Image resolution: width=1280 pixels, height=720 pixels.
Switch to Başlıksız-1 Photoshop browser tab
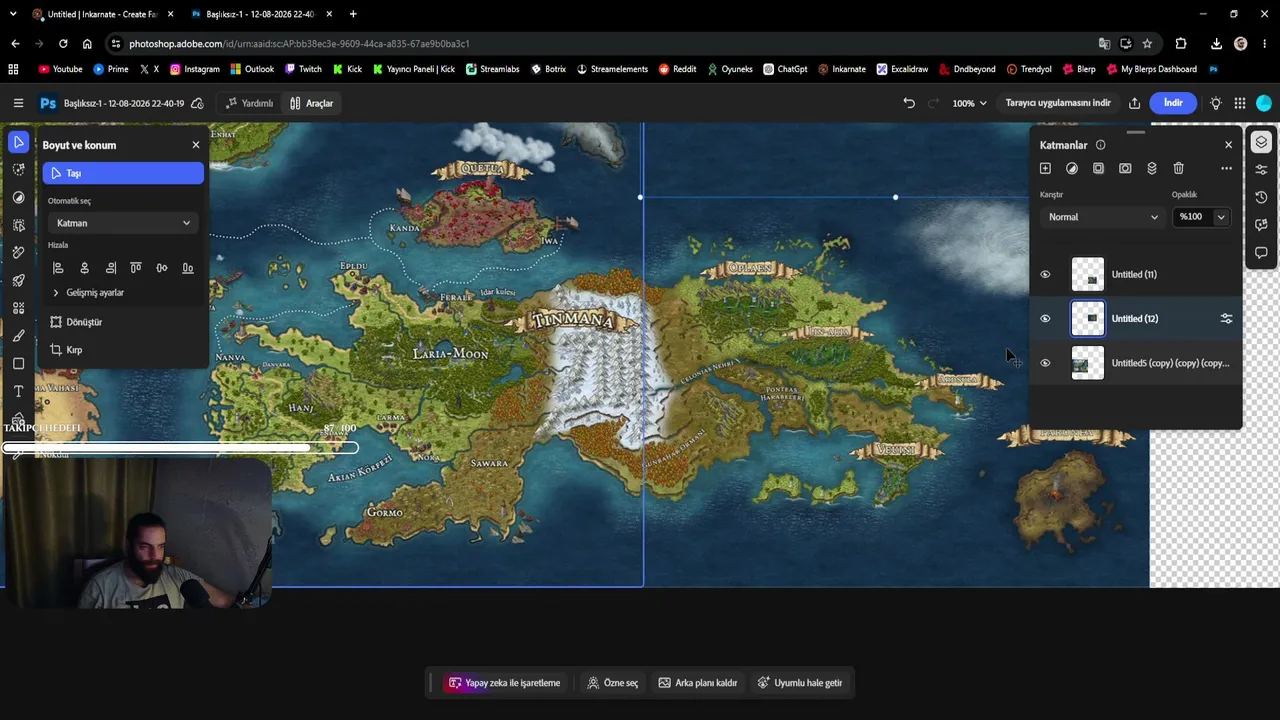[x=262, y=14]
